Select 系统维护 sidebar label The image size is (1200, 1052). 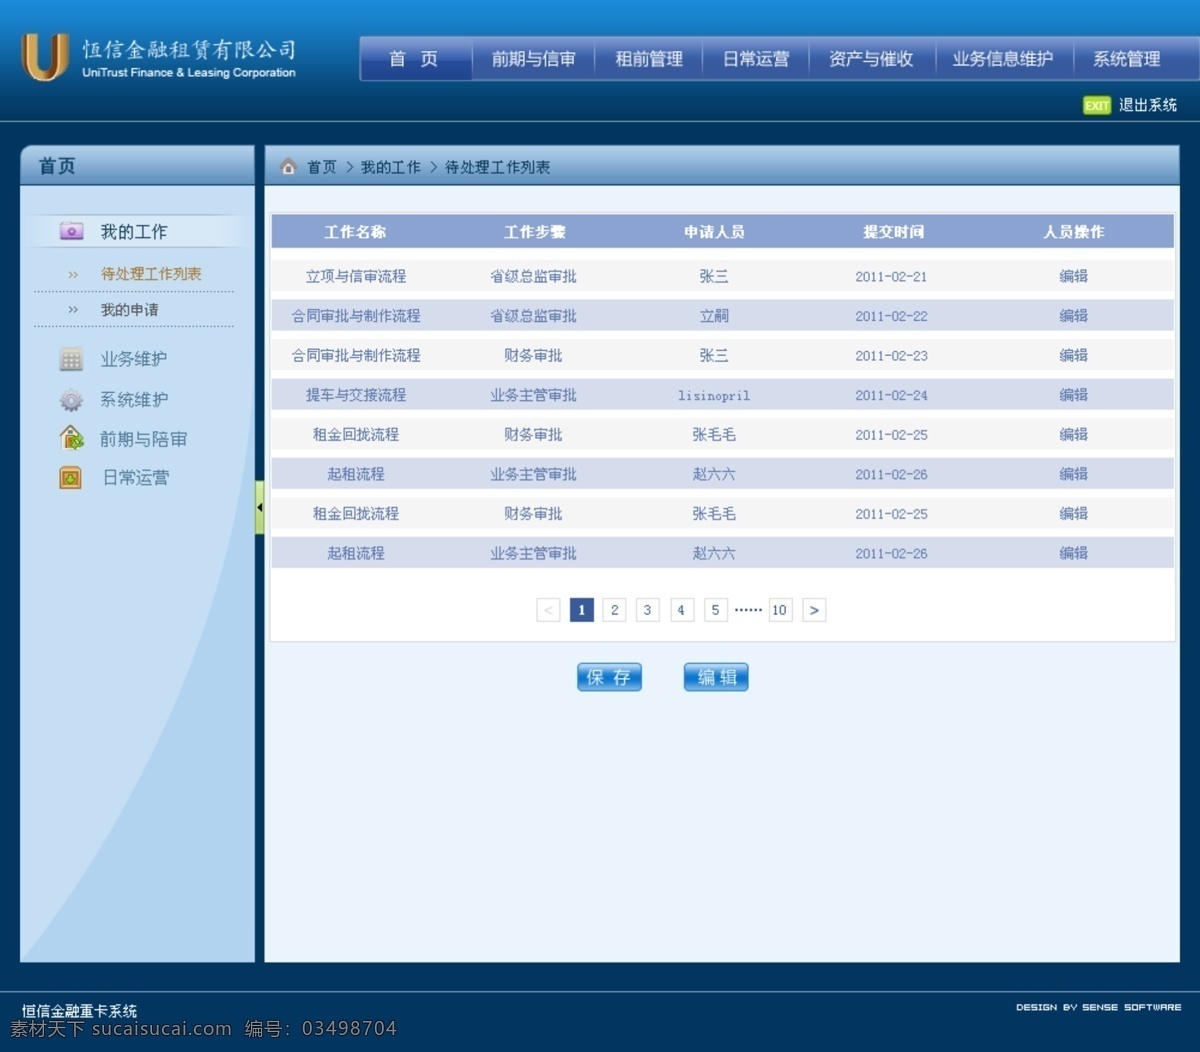[134, 400]
